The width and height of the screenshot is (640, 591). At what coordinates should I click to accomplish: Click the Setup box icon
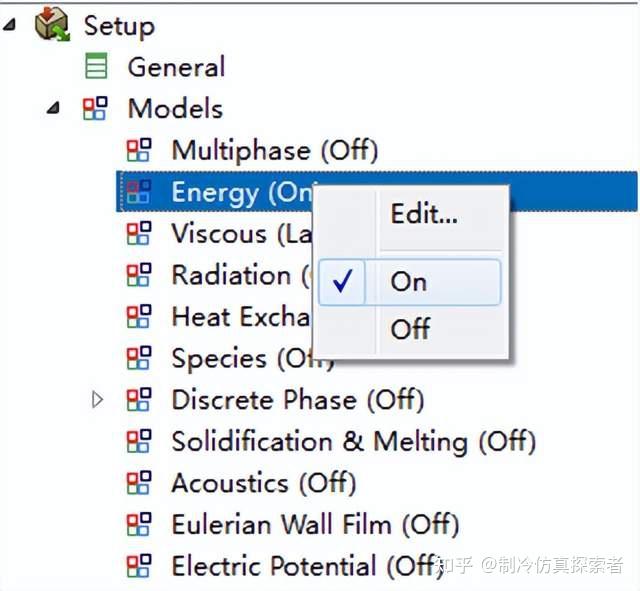[x=52, y=24]
